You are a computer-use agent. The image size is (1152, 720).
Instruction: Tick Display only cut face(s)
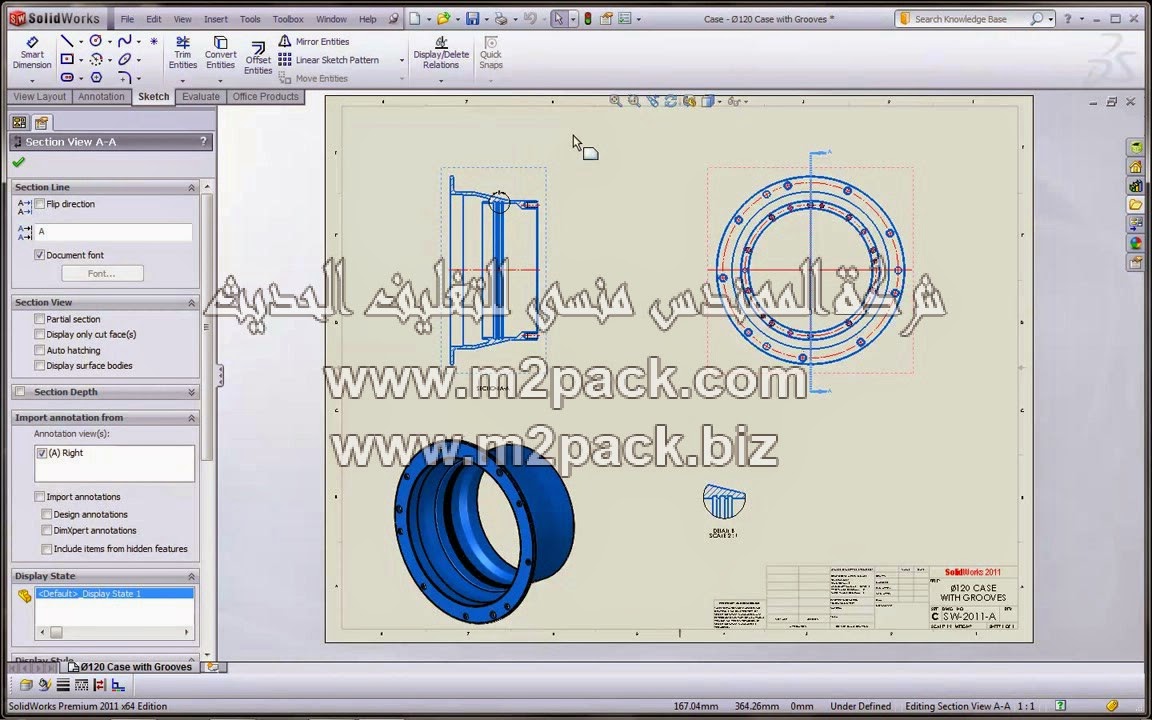40,334
